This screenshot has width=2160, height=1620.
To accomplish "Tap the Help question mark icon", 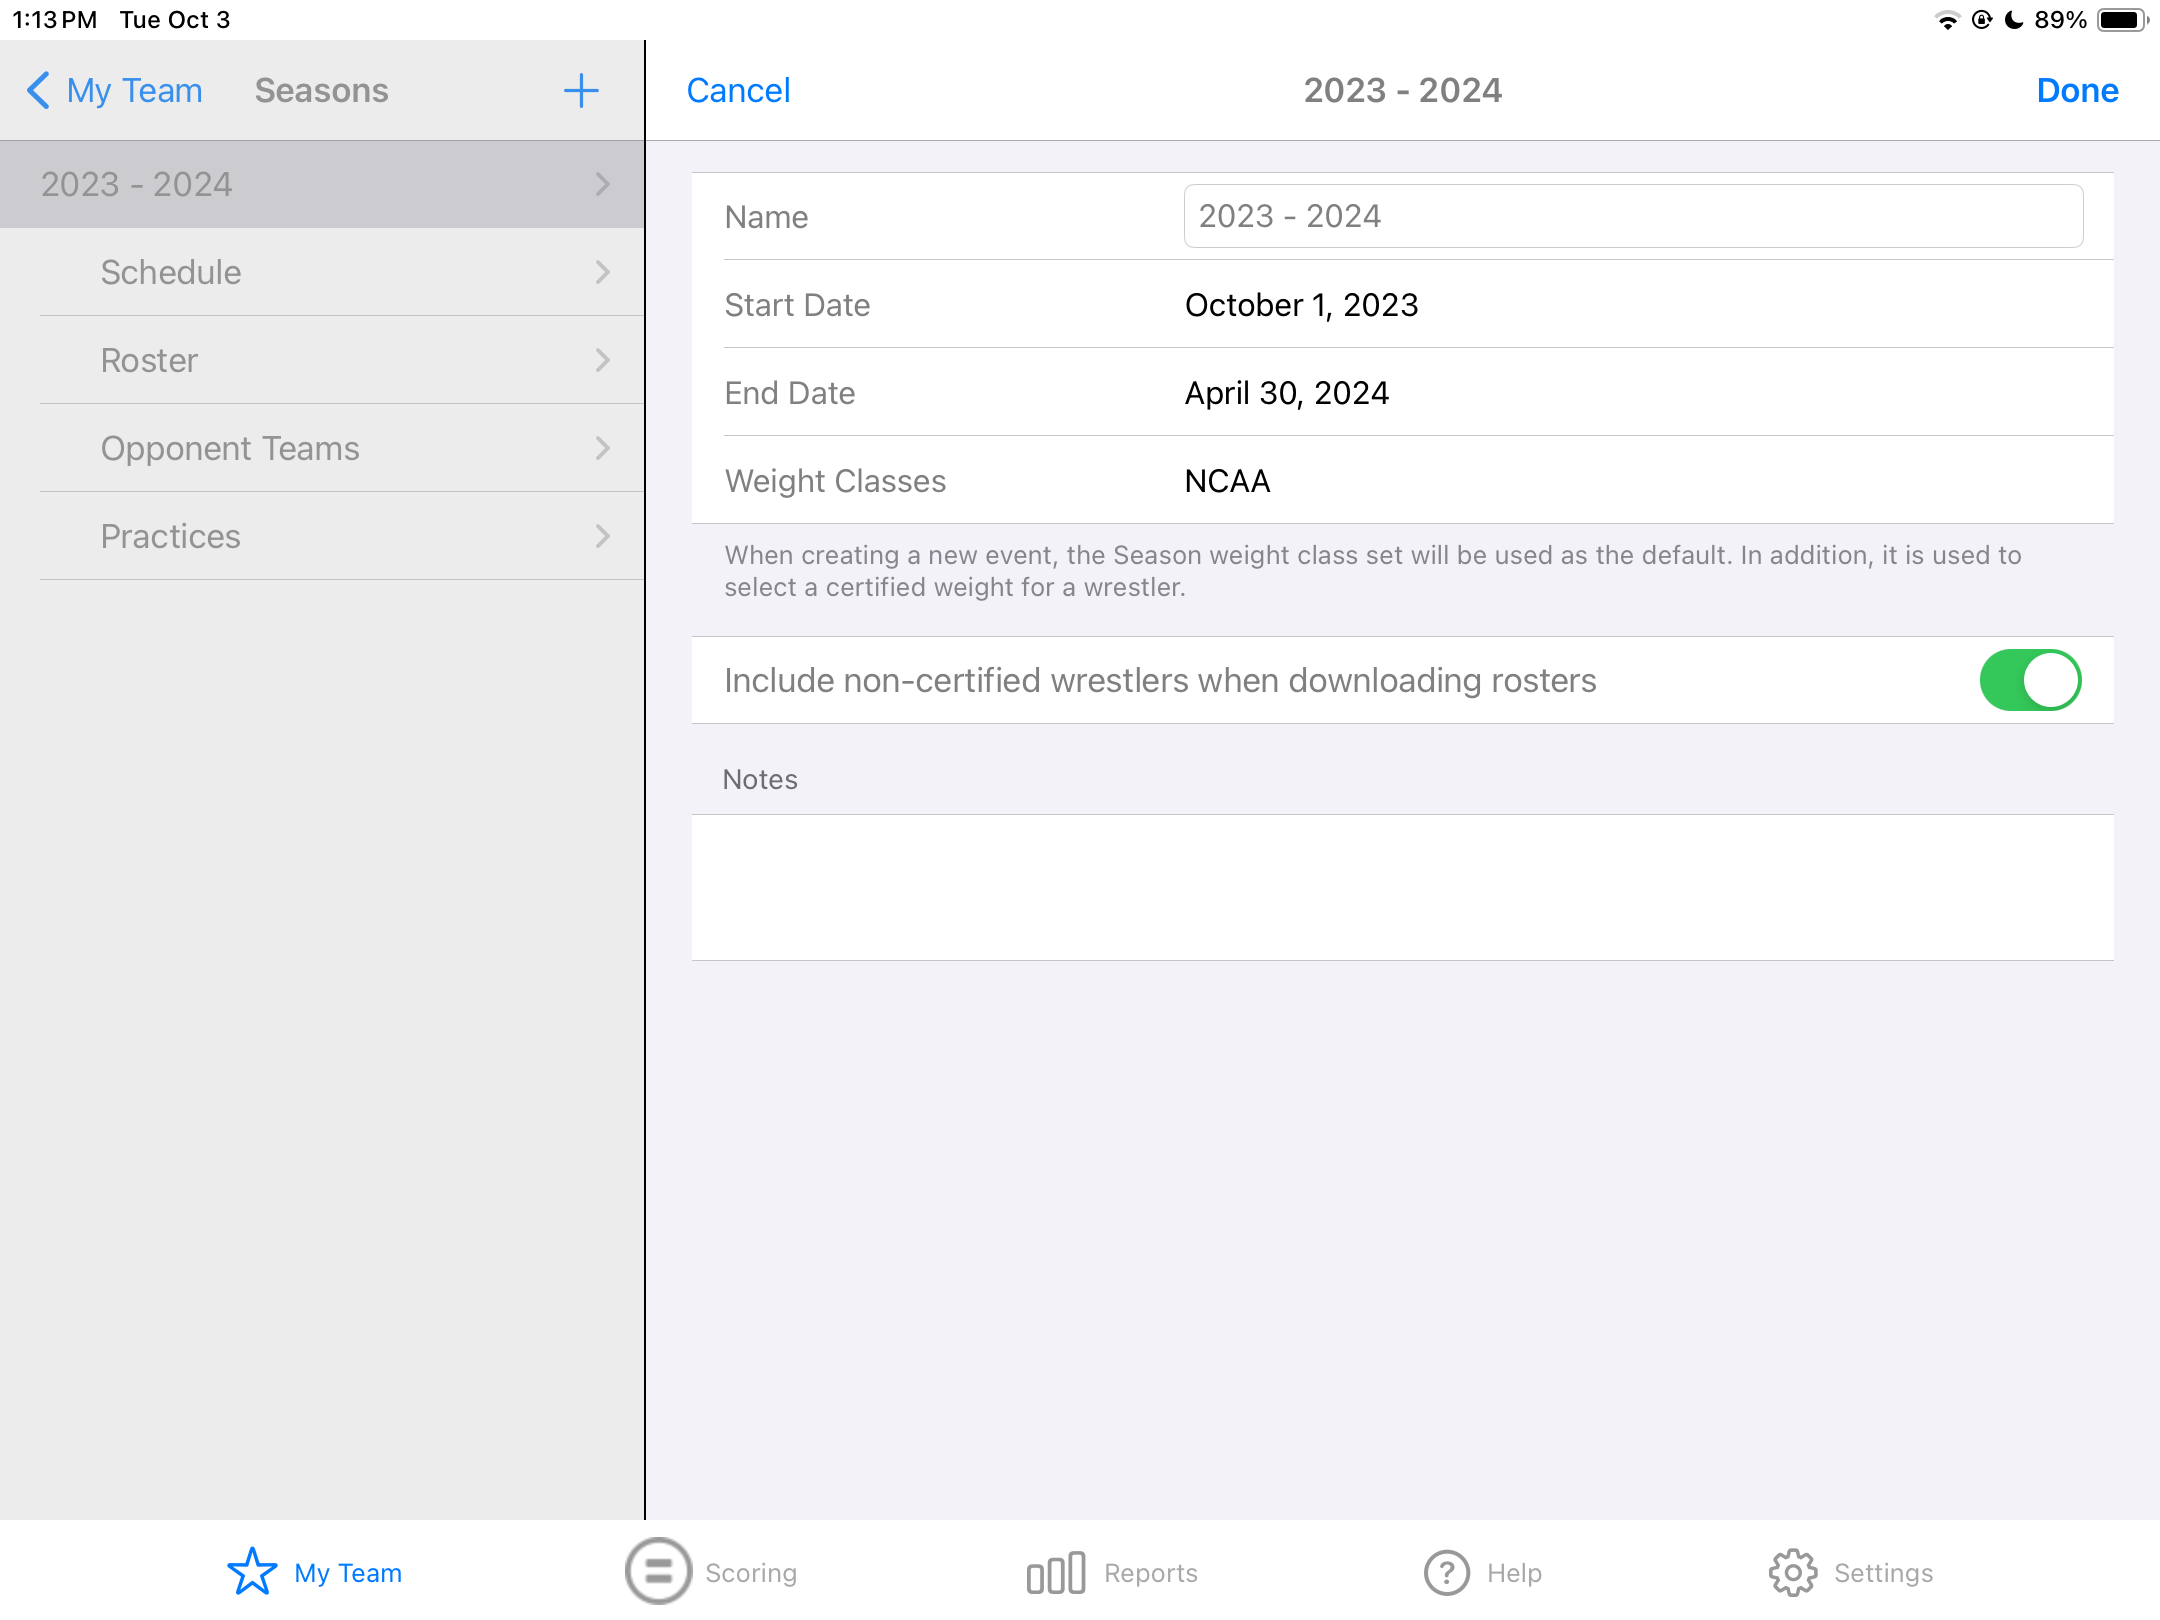I will coord(1446,1573).
